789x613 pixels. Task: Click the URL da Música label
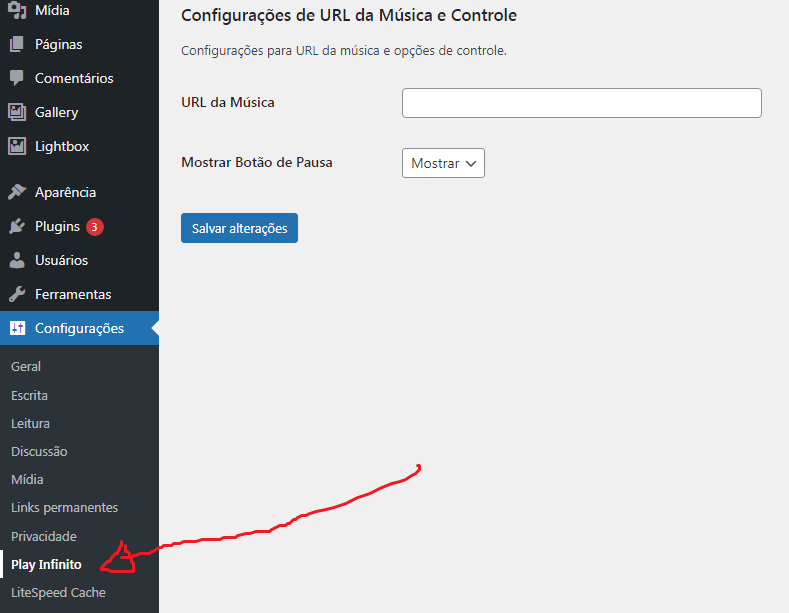tap(228, 103)
